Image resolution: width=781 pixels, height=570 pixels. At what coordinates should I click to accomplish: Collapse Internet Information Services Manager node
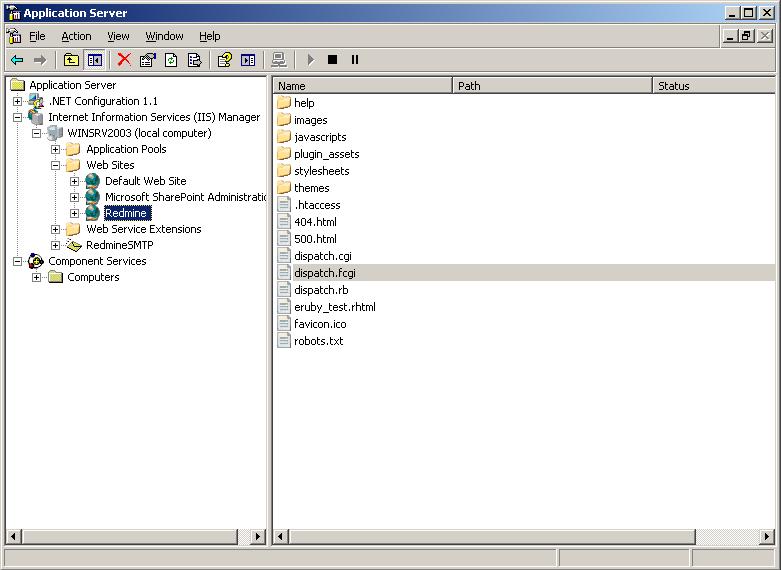tap(17, 118)
